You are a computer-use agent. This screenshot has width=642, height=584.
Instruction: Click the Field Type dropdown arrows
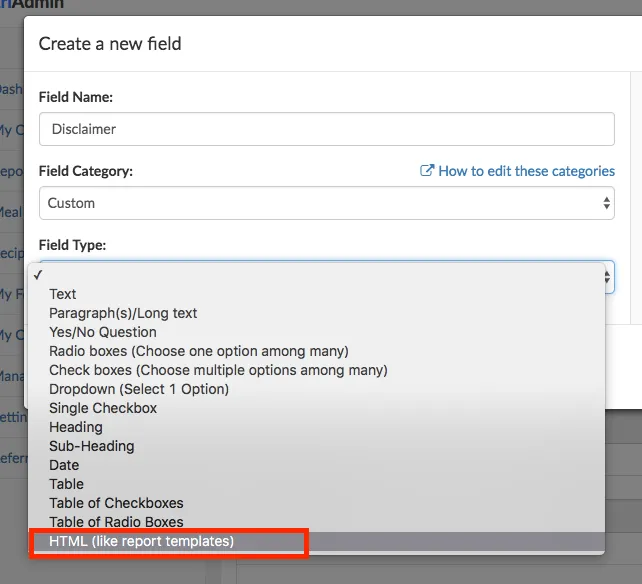(606, 277)
